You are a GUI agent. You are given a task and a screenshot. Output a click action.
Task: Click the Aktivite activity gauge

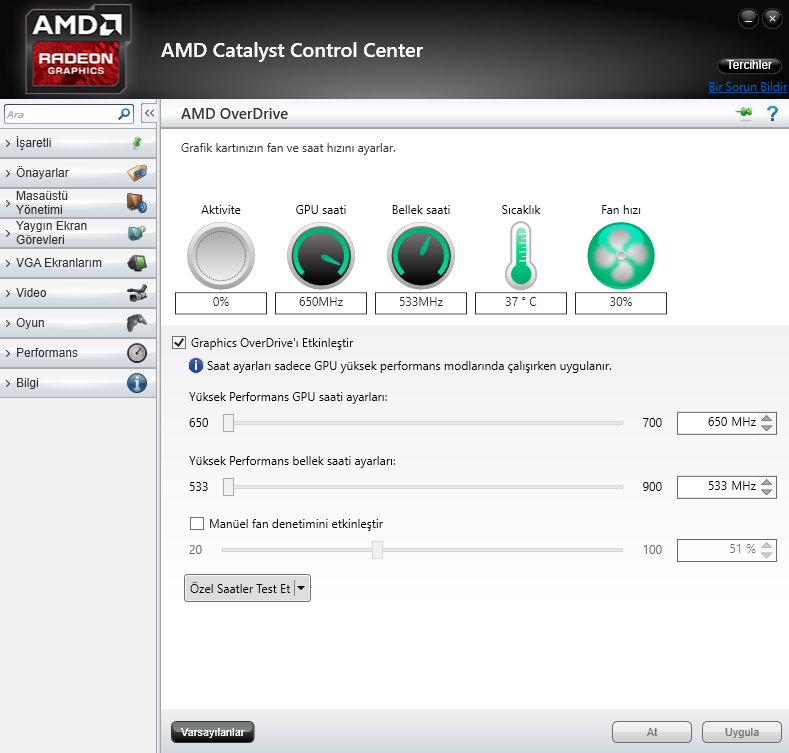(221, 256)
